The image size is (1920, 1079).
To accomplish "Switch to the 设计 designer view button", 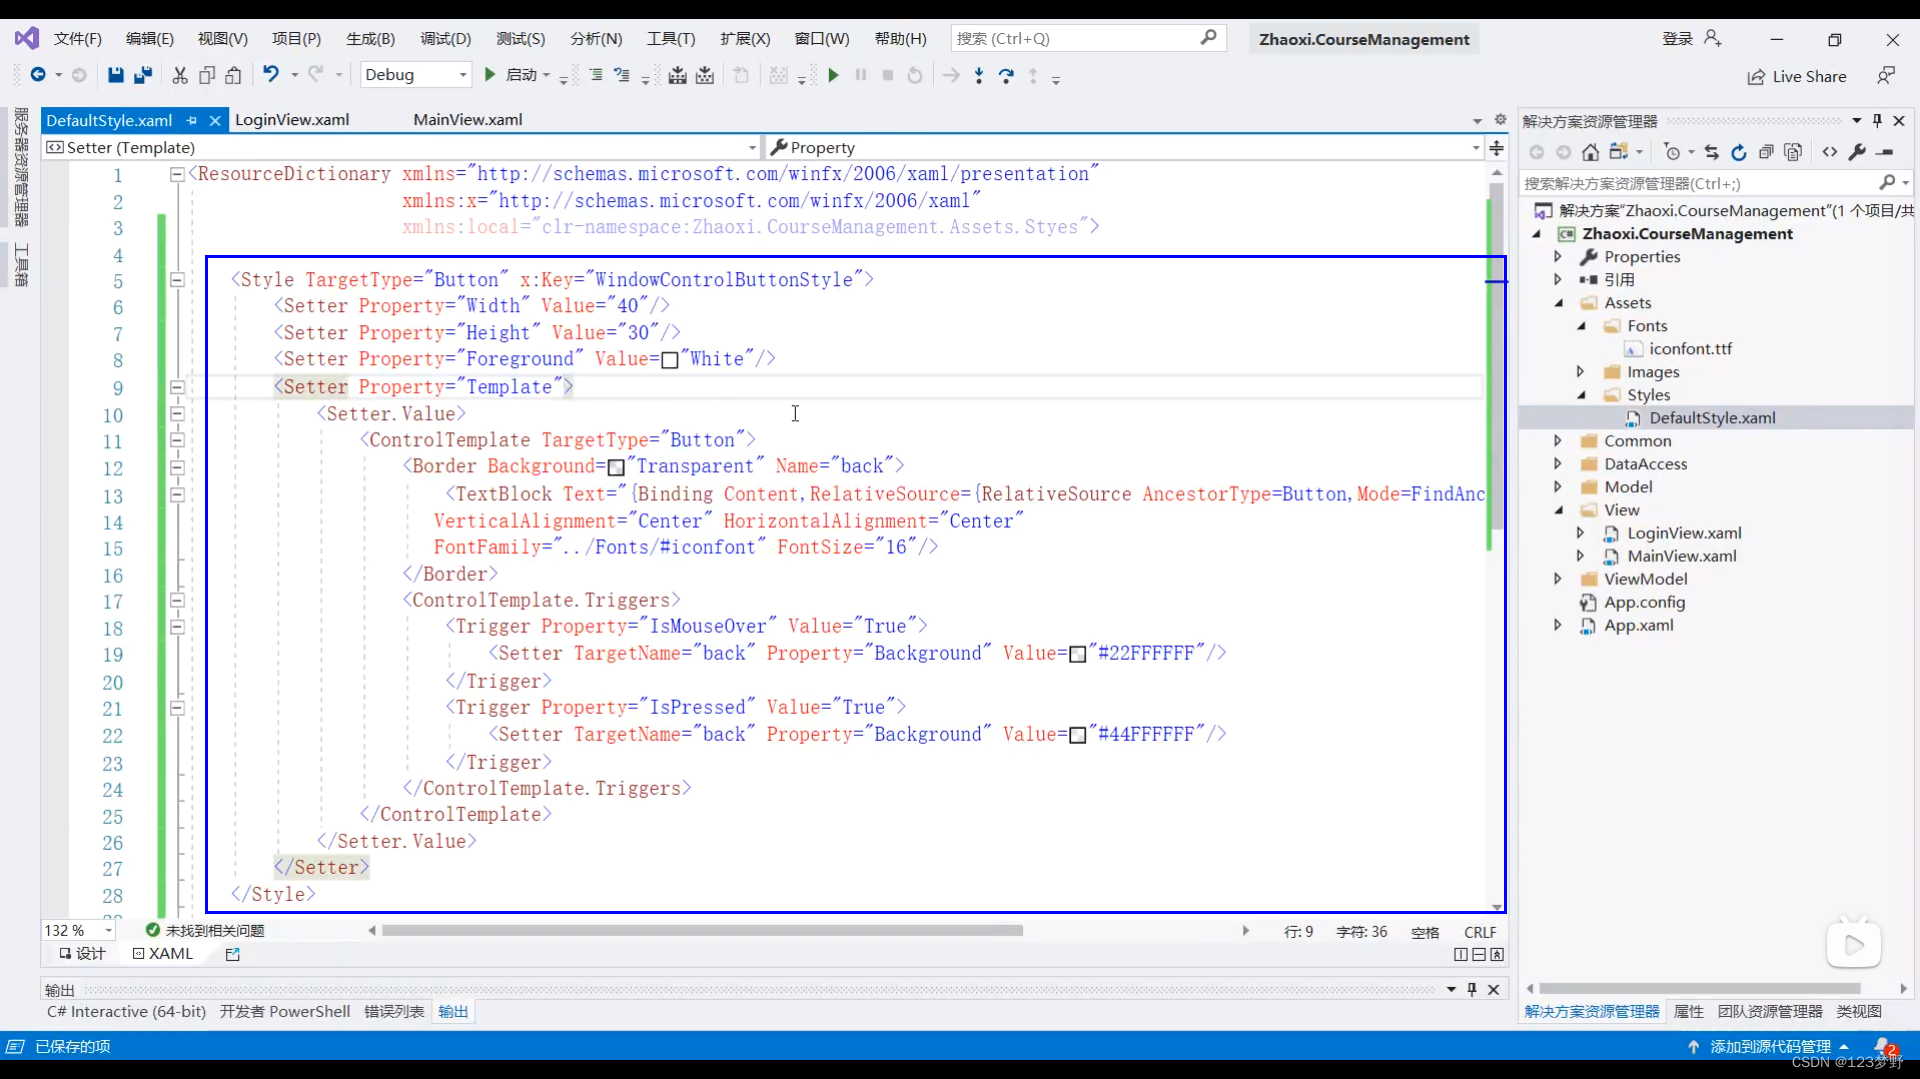I will click(x=82, y=954).
